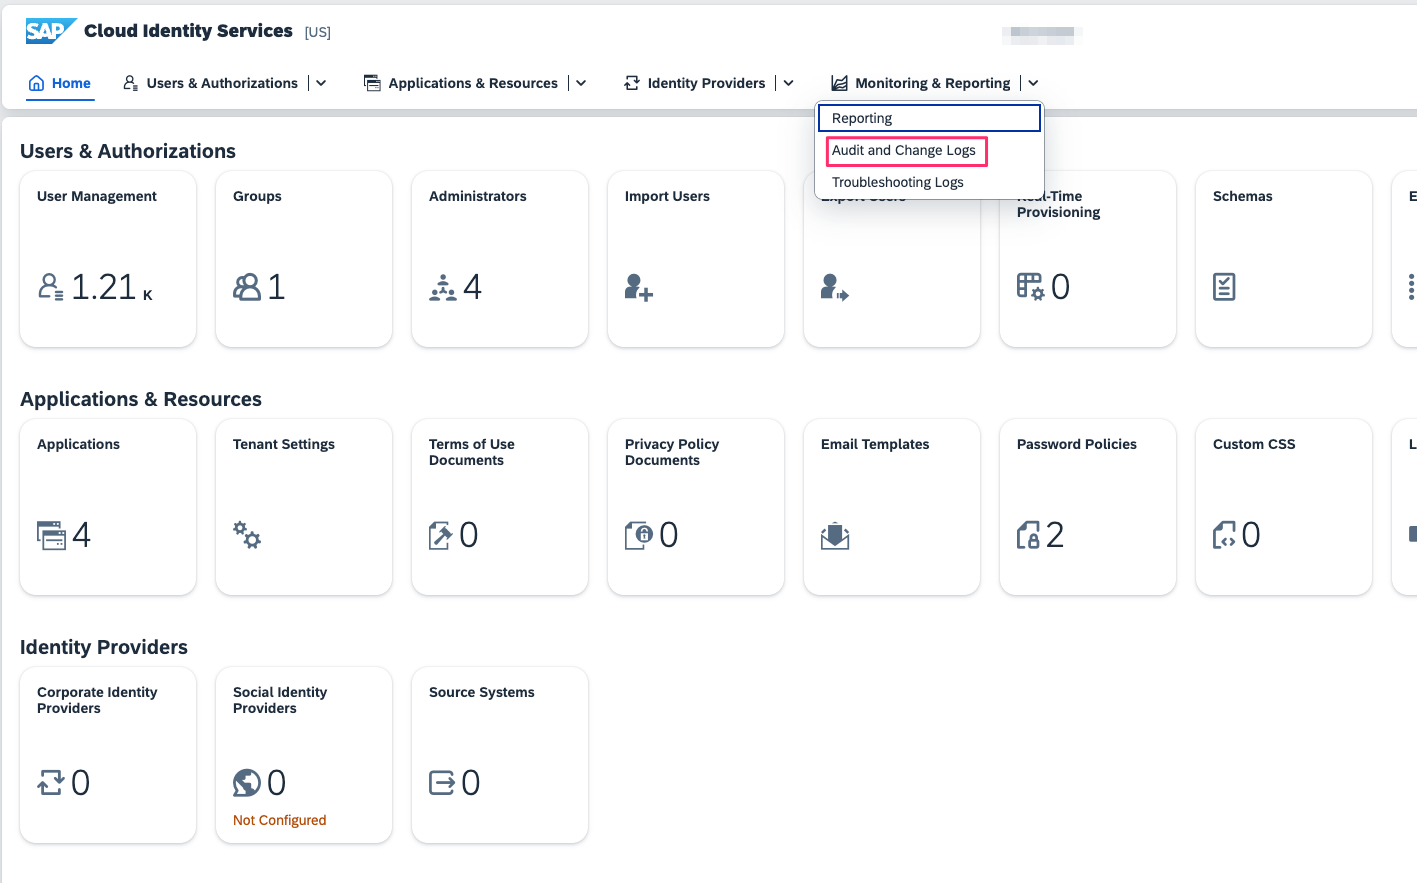
Task: Expand the Users & Authorizations dropdown arrow
Action: pos(321,83)
